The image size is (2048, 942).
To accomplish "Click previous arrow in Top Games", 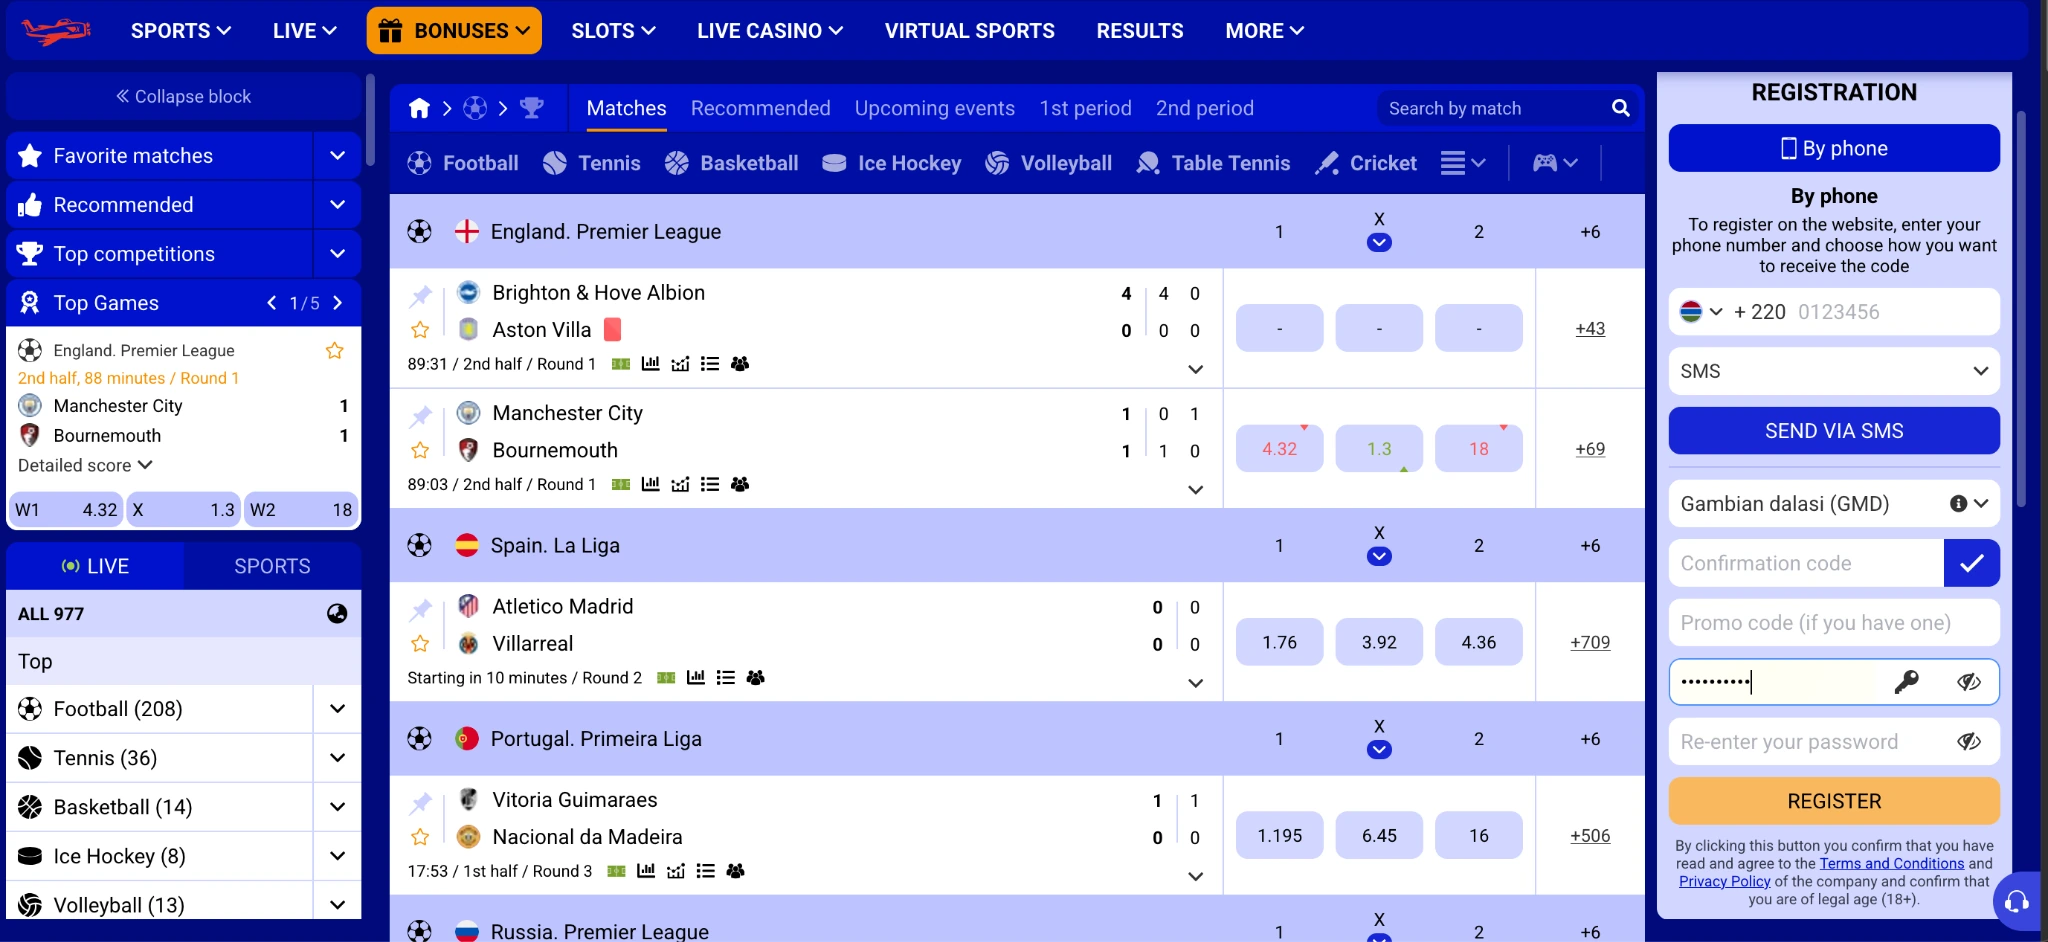I will point(271,303).
